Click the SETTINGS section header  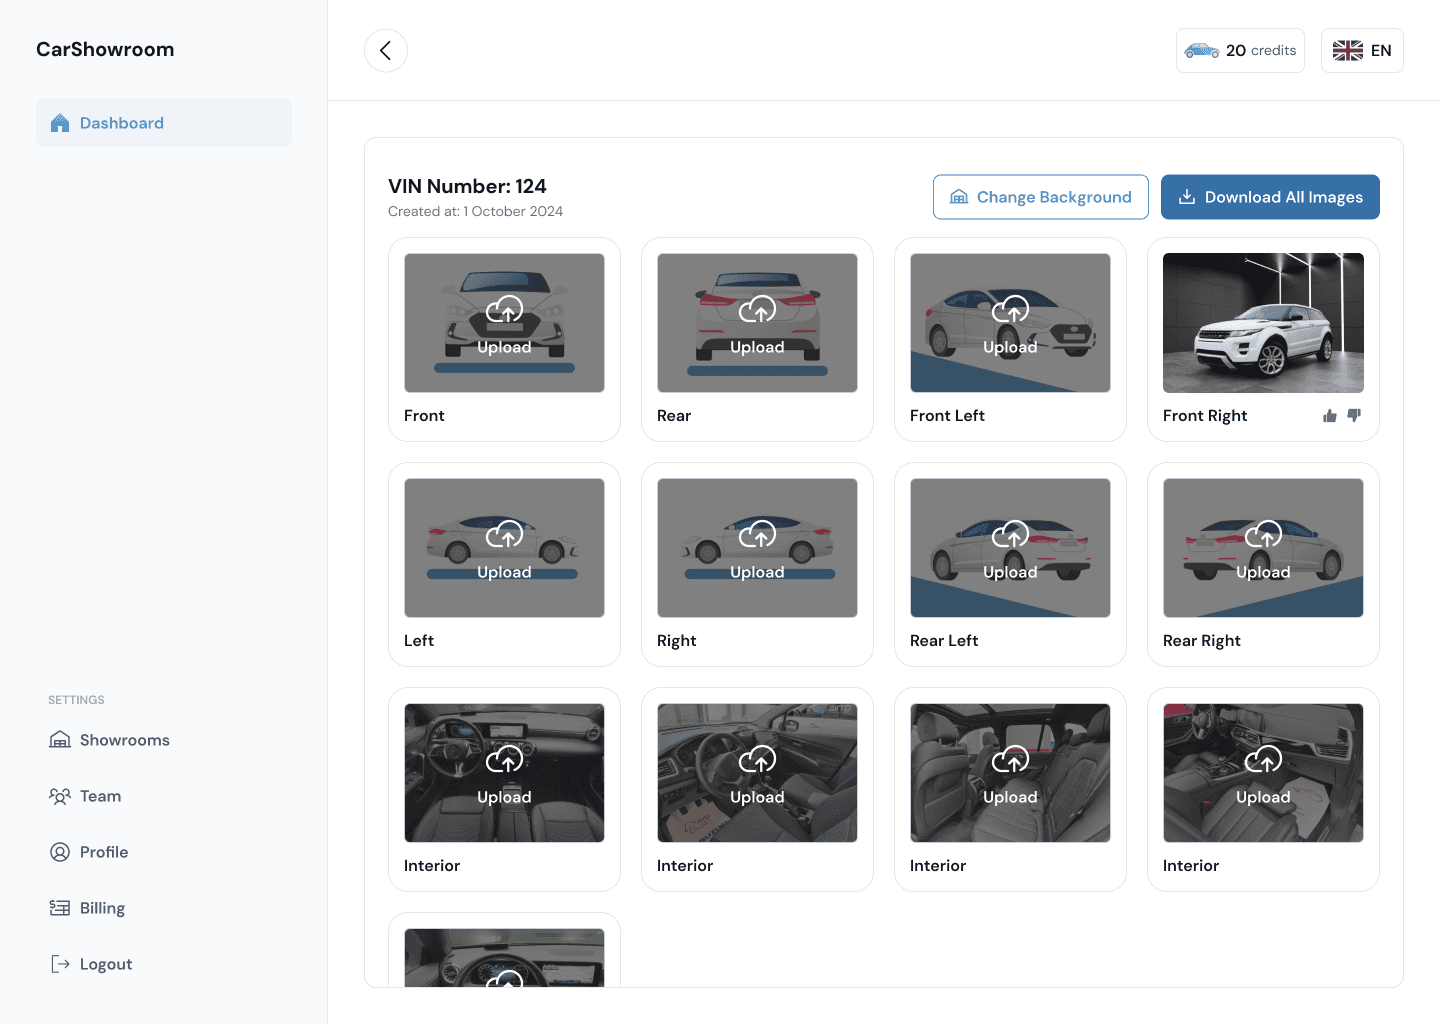pos(76,700)
